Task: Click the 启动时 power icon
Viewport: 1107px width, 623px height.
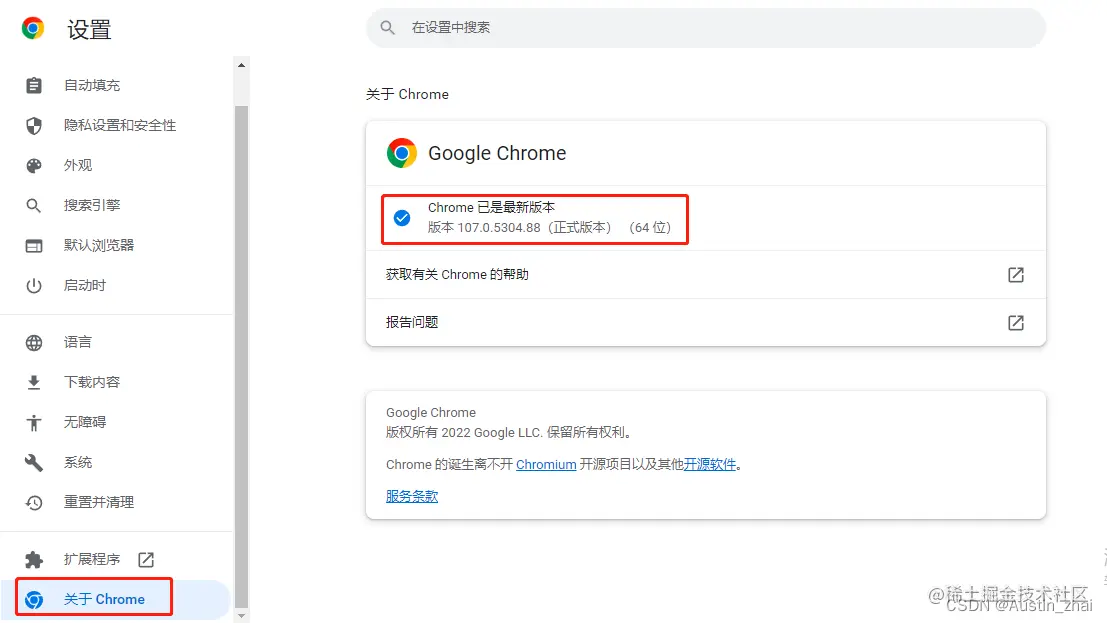Action: [34, 286]
